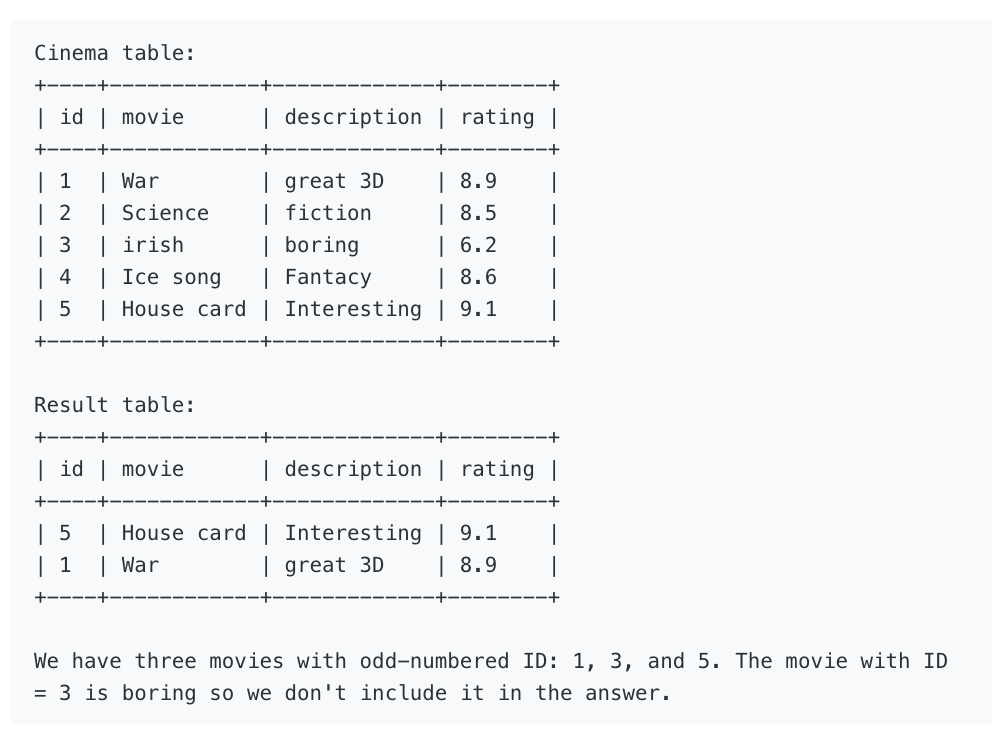Select 'War' in the Cinema table
This screenshot has height=732, width=1000.
(140, 181)
